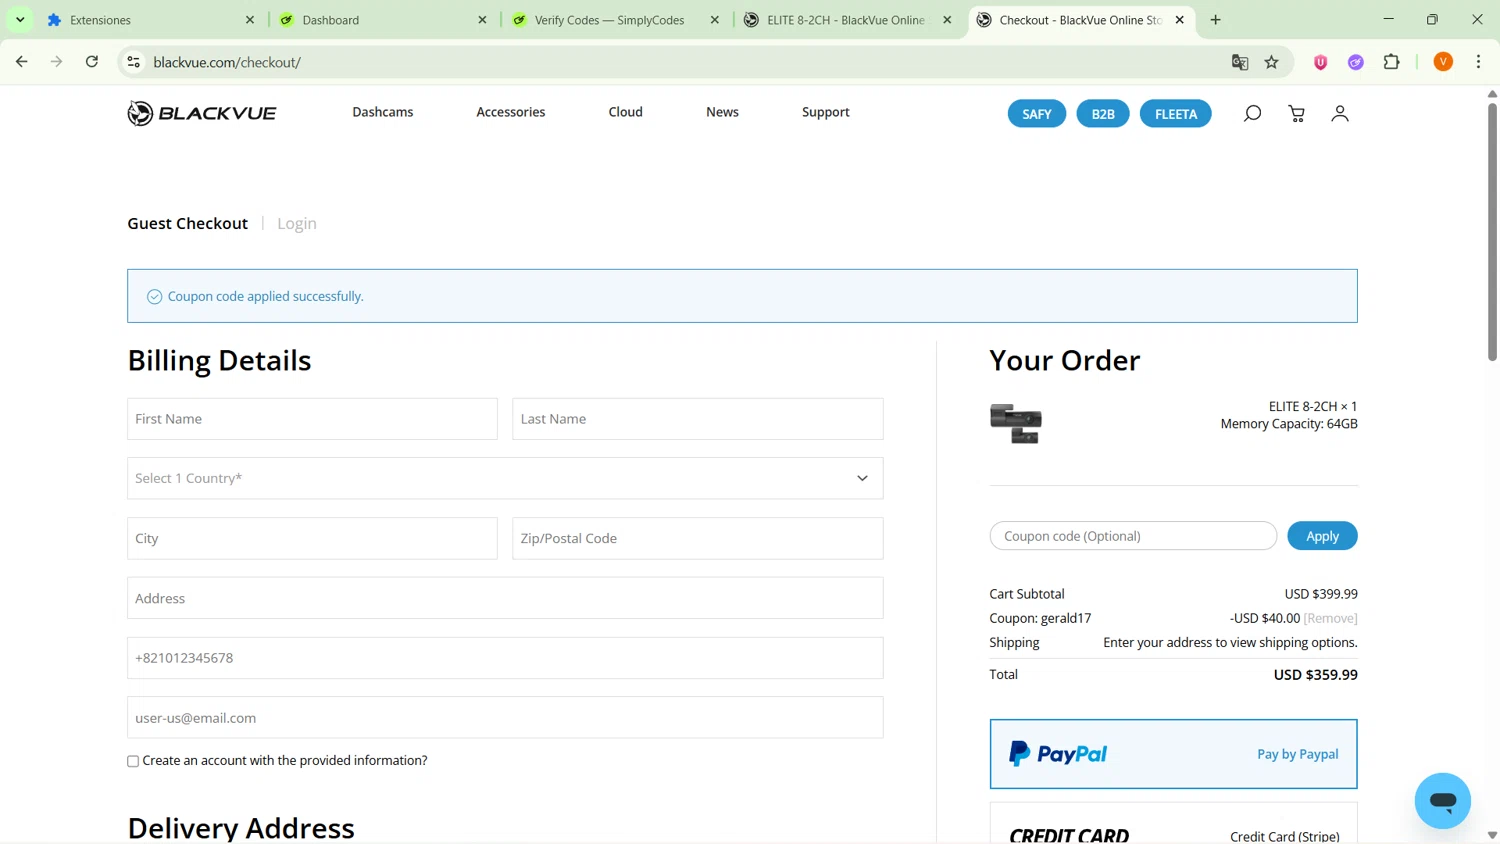Open the site search magnifier icon
1500x844 pixels.
click(1252, 114)
